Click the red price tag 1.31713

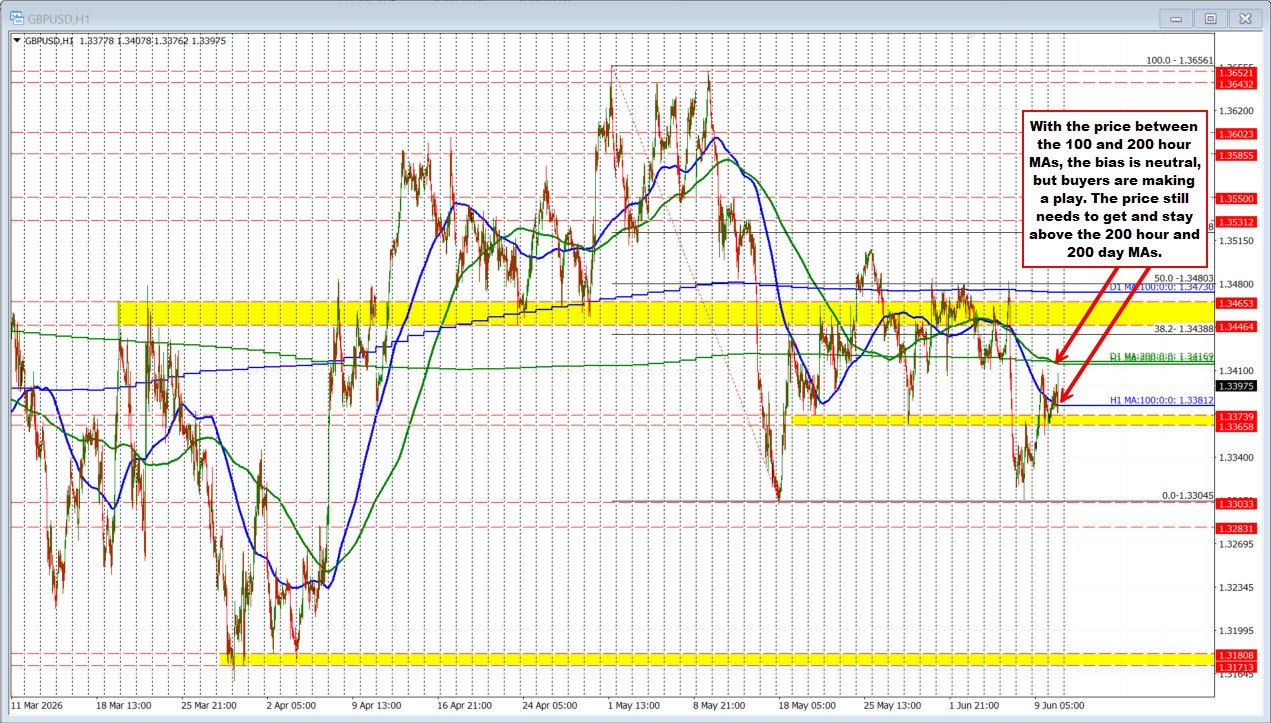pyautogui.click(x=1235, y=666)
